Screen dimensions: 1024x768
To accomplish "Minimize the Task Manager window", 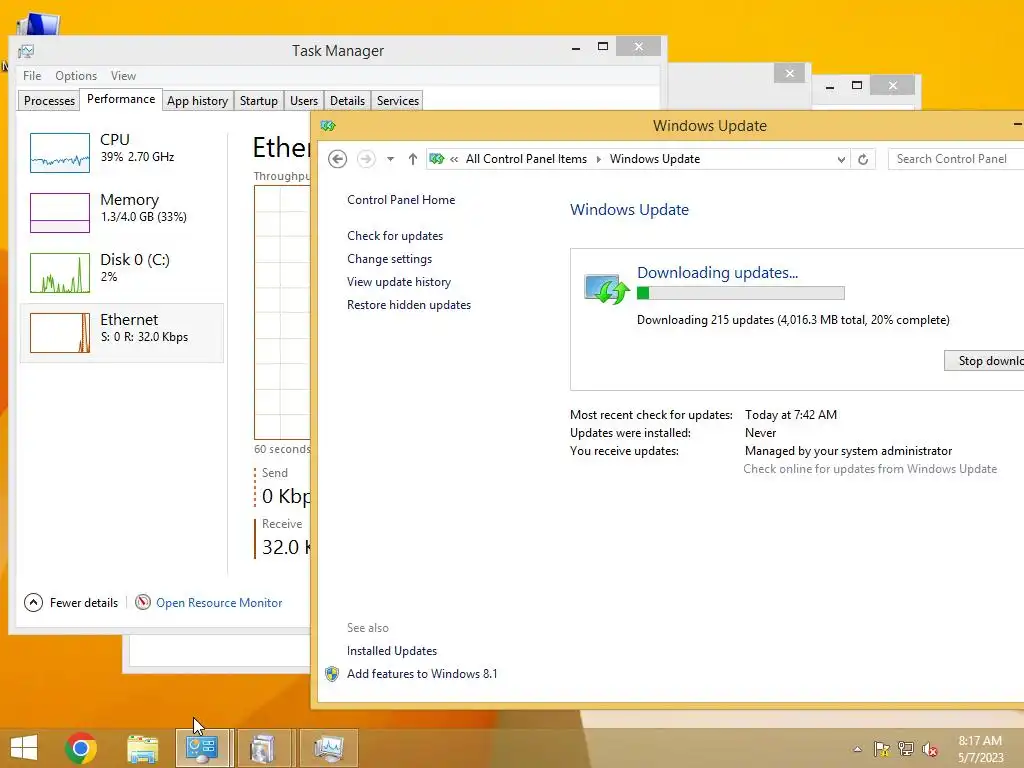I will tap(576, 48).
